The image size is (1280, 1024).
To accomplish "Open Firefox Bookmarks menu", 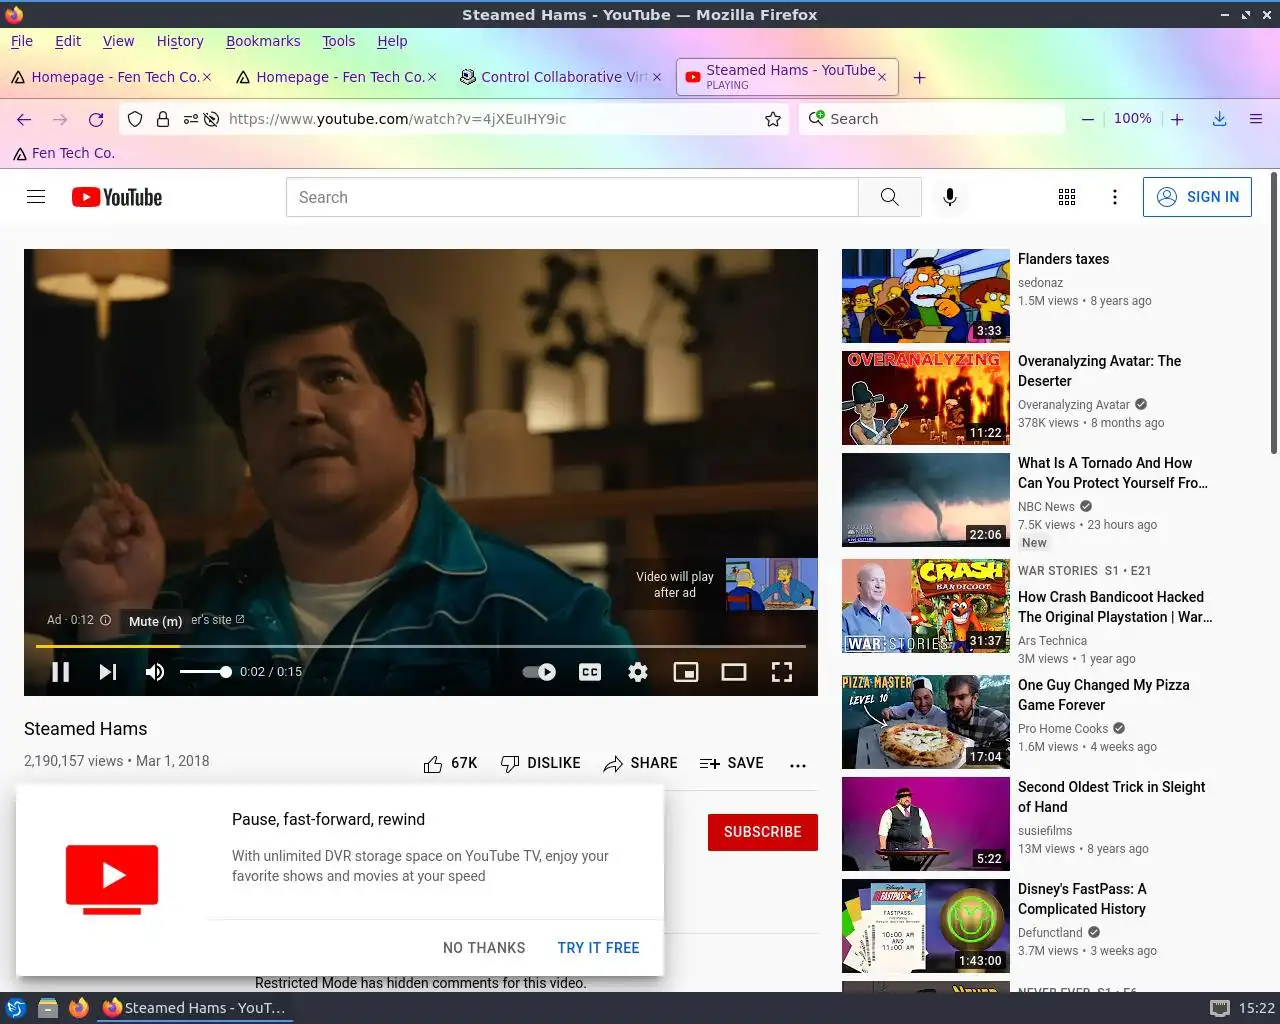I will coord(263,41).
